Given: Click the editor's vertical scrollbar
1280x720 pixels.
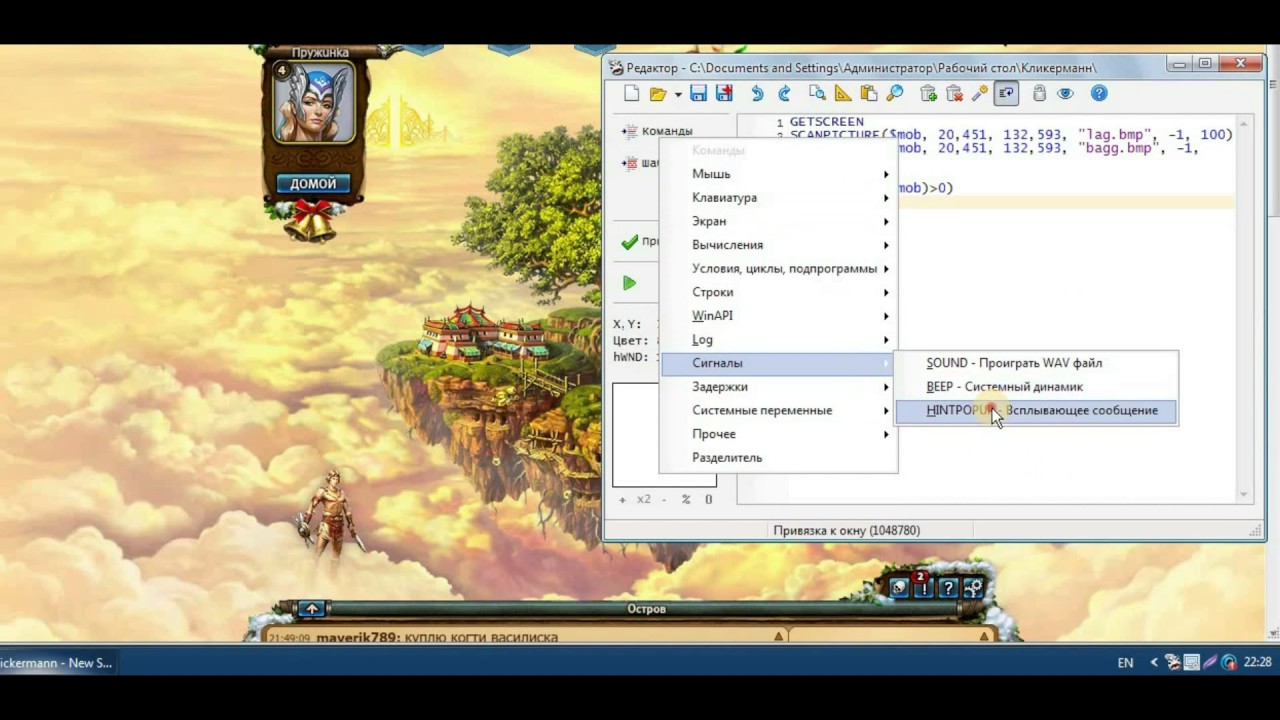Looking at the screenshot, I should pyautogui.click(x=1244, y=308).
